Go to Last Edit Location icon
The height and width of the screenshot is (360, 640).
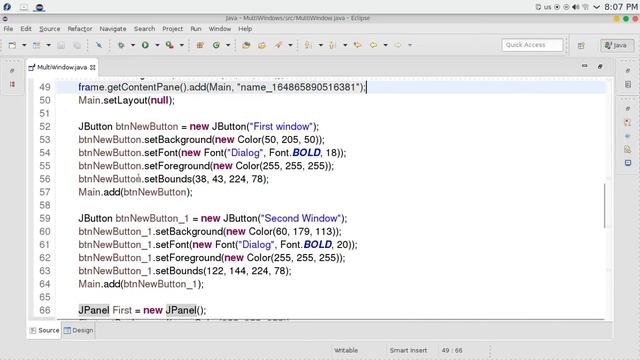[358, 45]
